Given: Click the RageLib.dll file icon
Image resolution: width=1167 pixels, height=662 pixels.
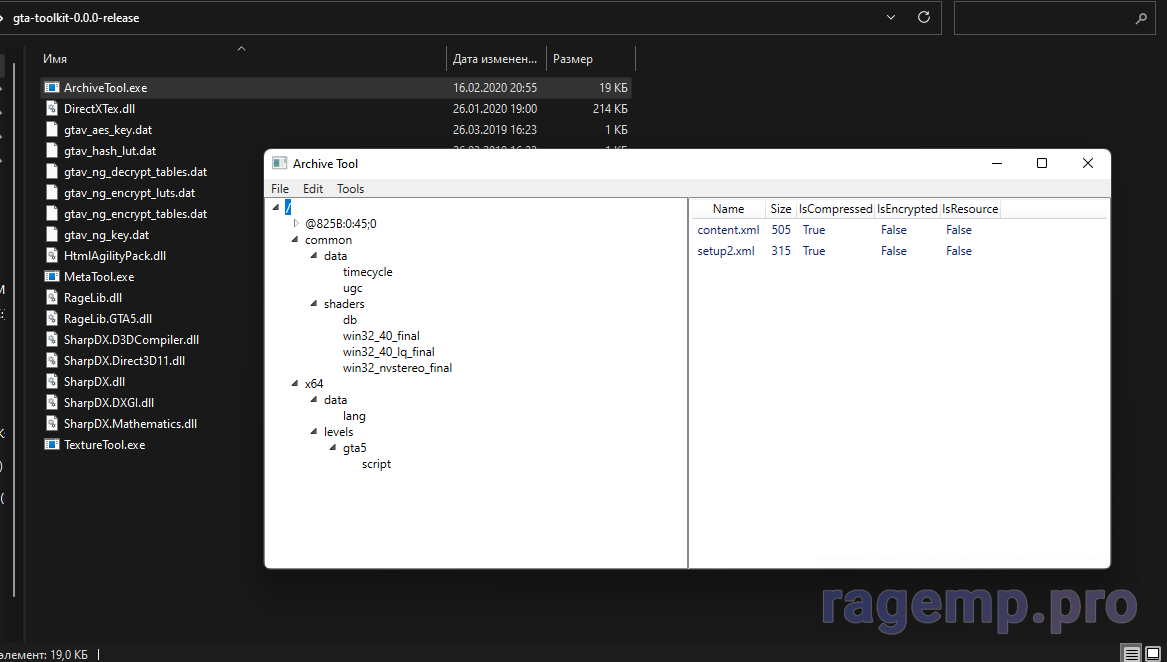Looking at the screenshot, I should click(52, 298).
